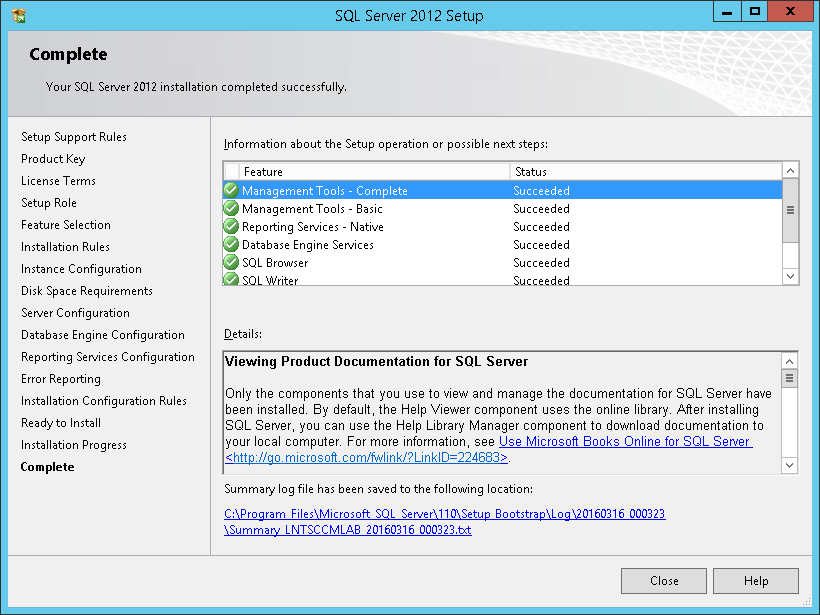Click Installation Rules step in sidebar
The width and height of the screenshot is (820, 615).
tap(65, 247)
